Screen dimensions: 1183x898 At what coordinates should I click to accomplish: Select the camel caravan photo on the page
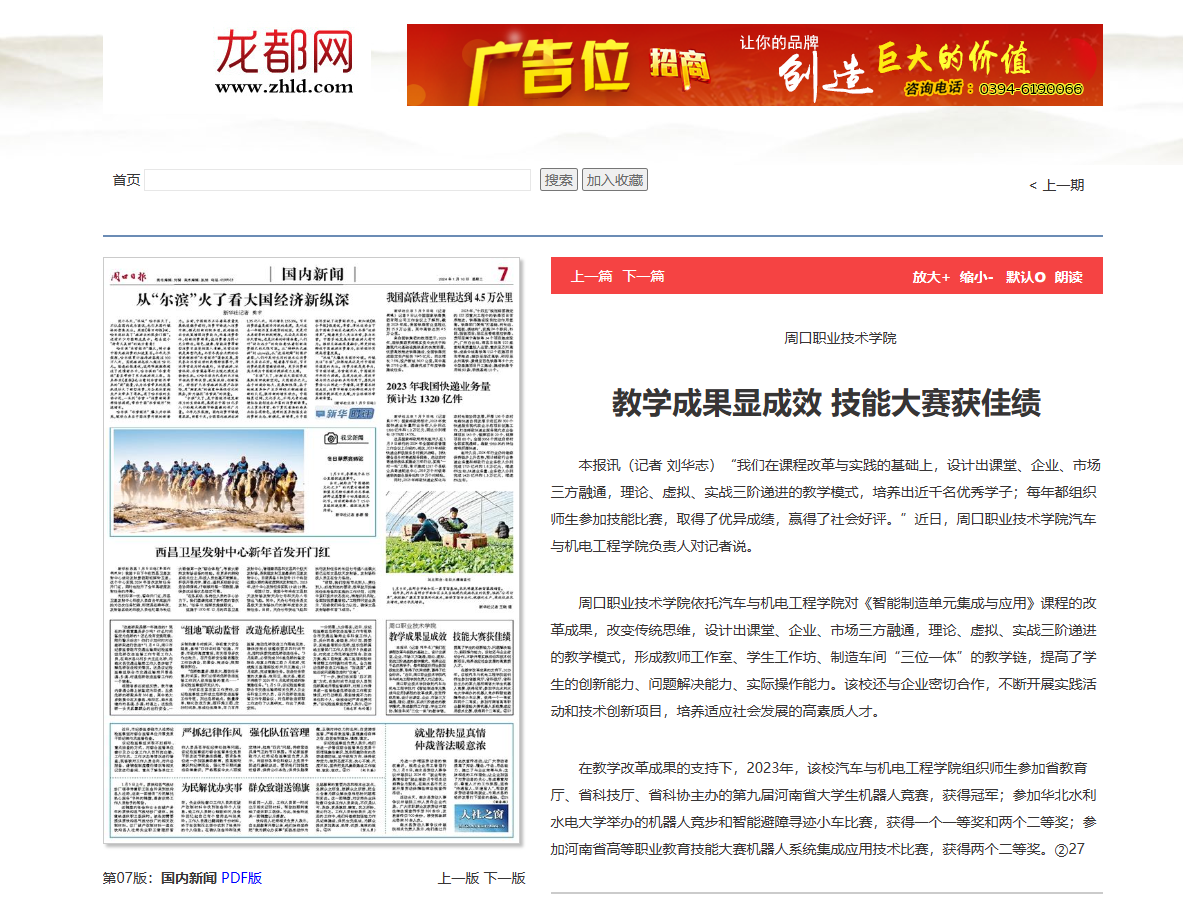[210, 482]
